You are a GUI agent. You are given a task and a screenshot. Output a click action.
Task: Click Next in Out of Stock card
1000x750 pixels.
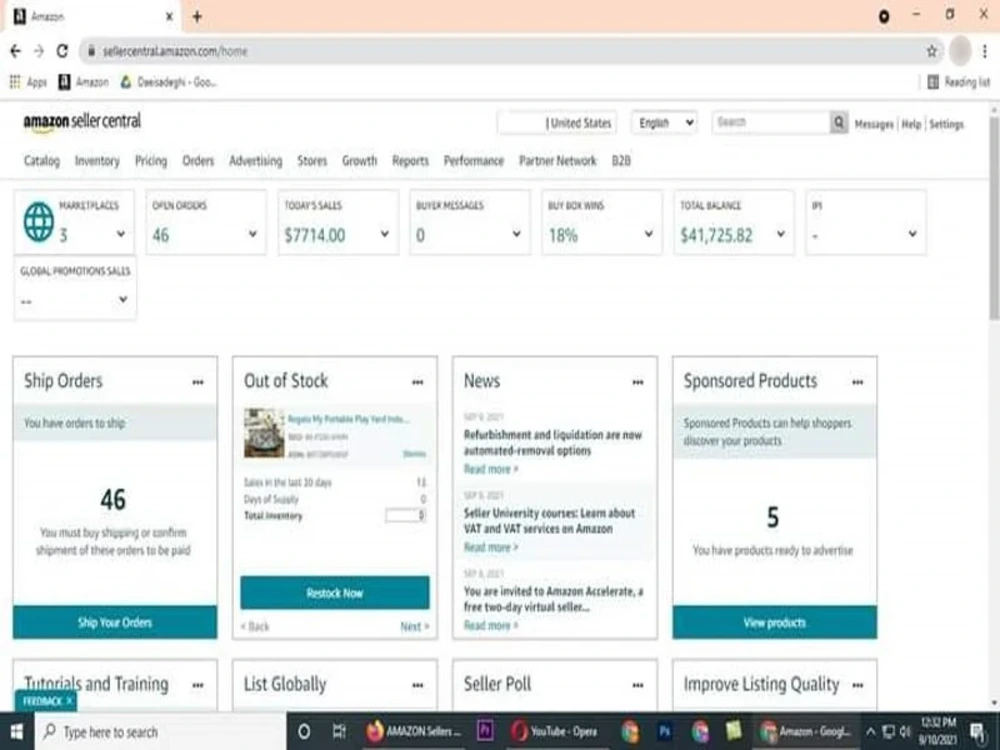point(415,627)
